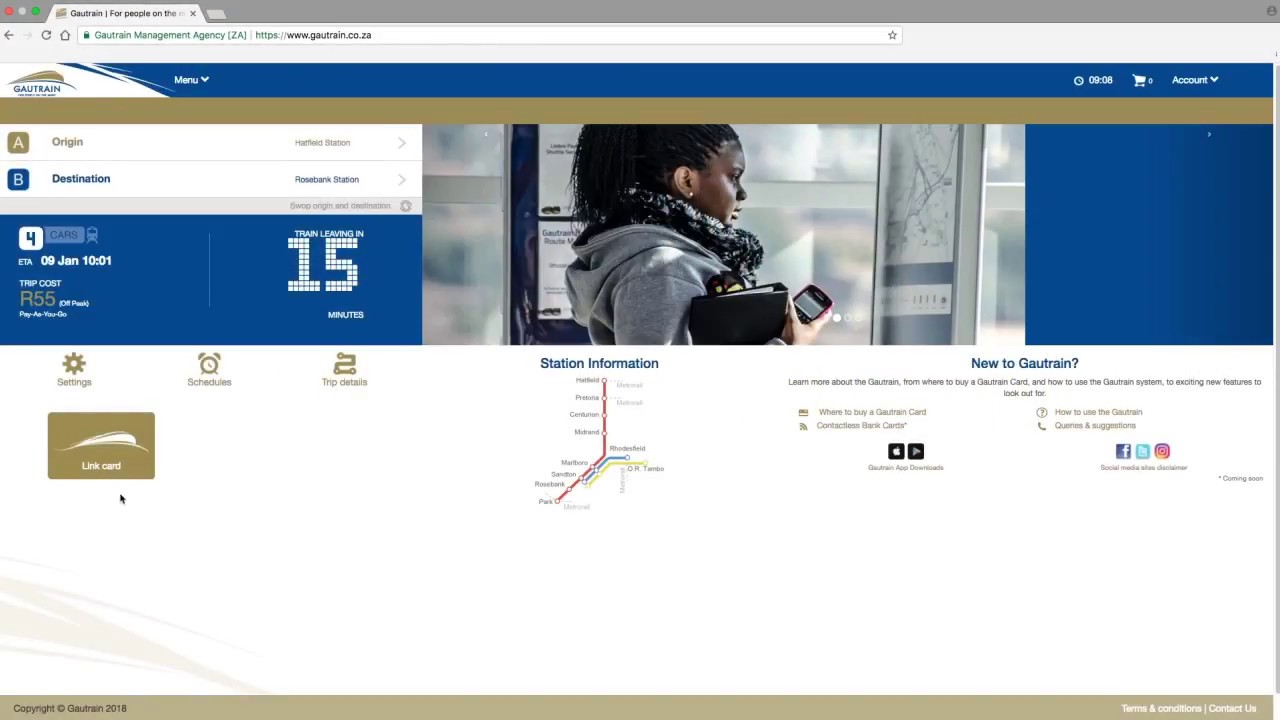
Task: Click the swap origin and destination icon
Action: pyautogui.click(x=406, y=206)
